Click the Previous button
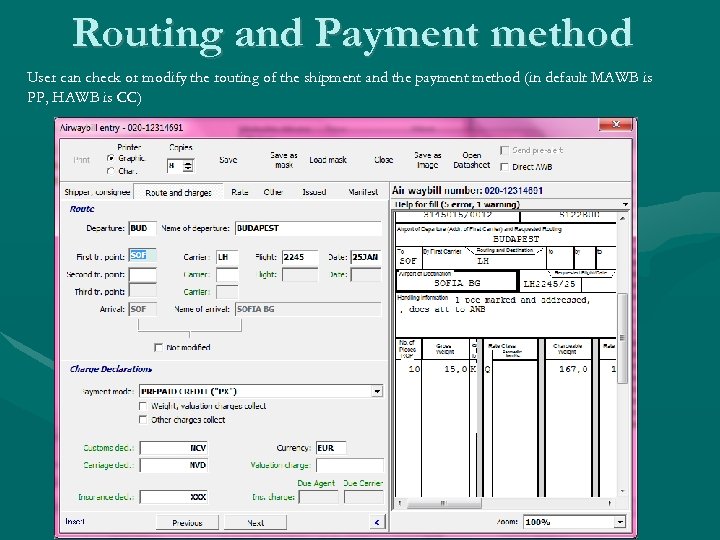This screenshot has width=720, height=540. 187,523
